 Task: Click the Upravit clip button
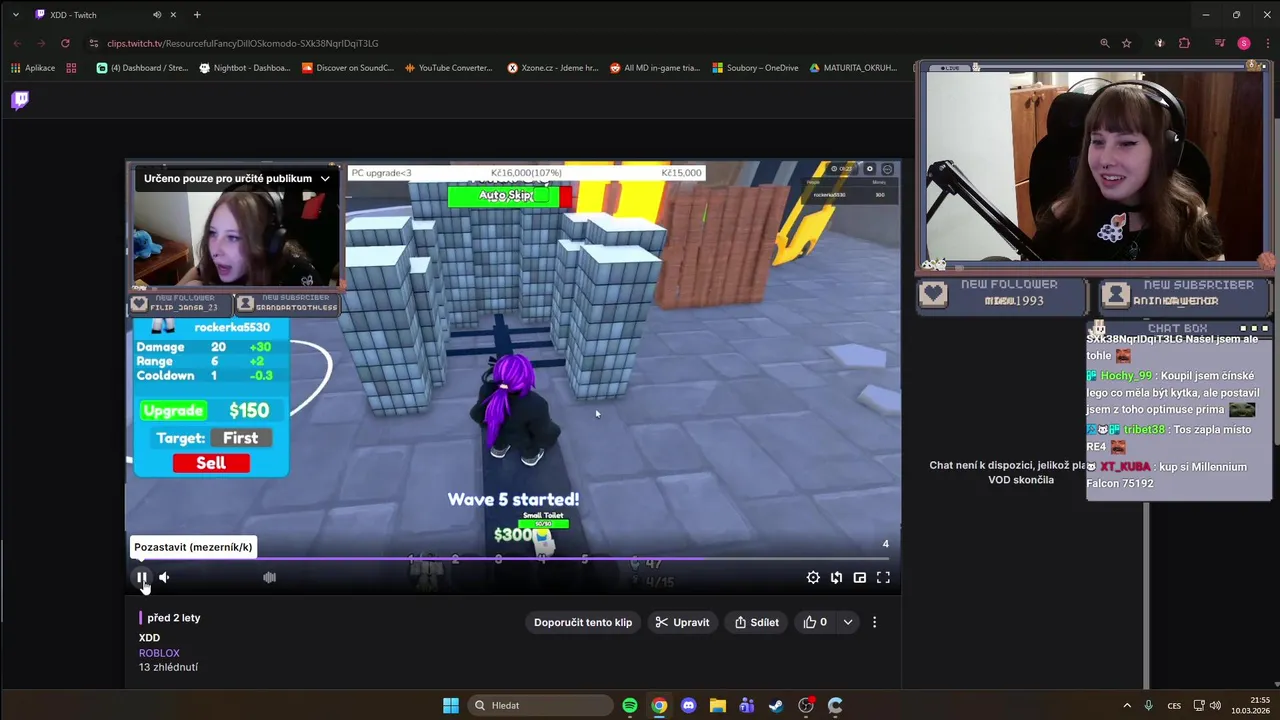point(682,622)
